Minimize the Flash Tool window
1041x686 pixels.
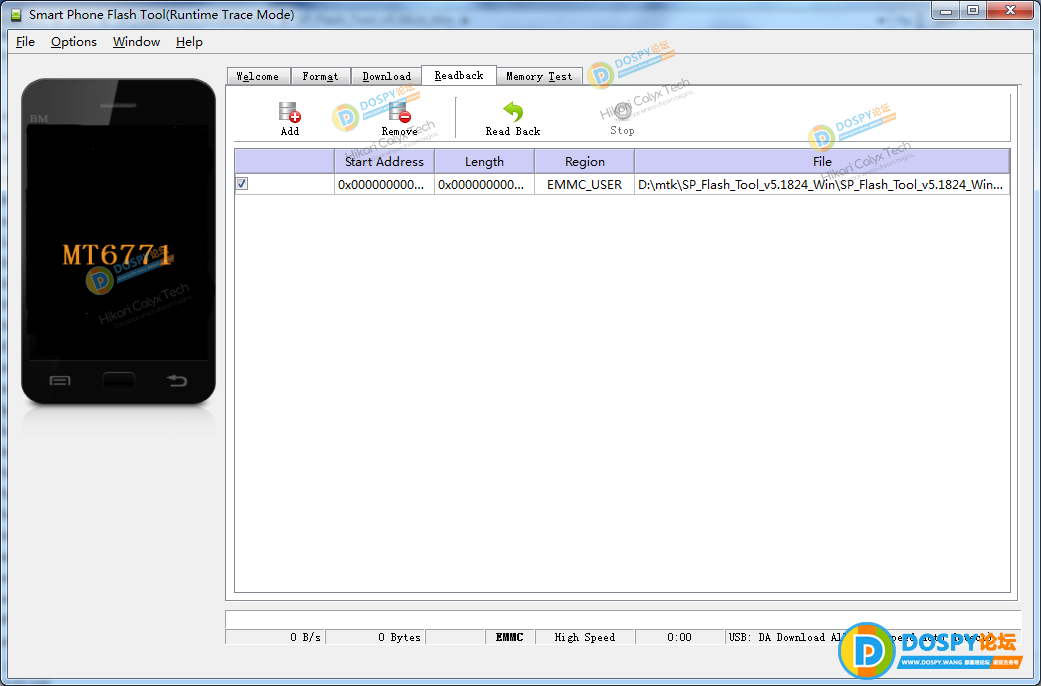point(946,11)
